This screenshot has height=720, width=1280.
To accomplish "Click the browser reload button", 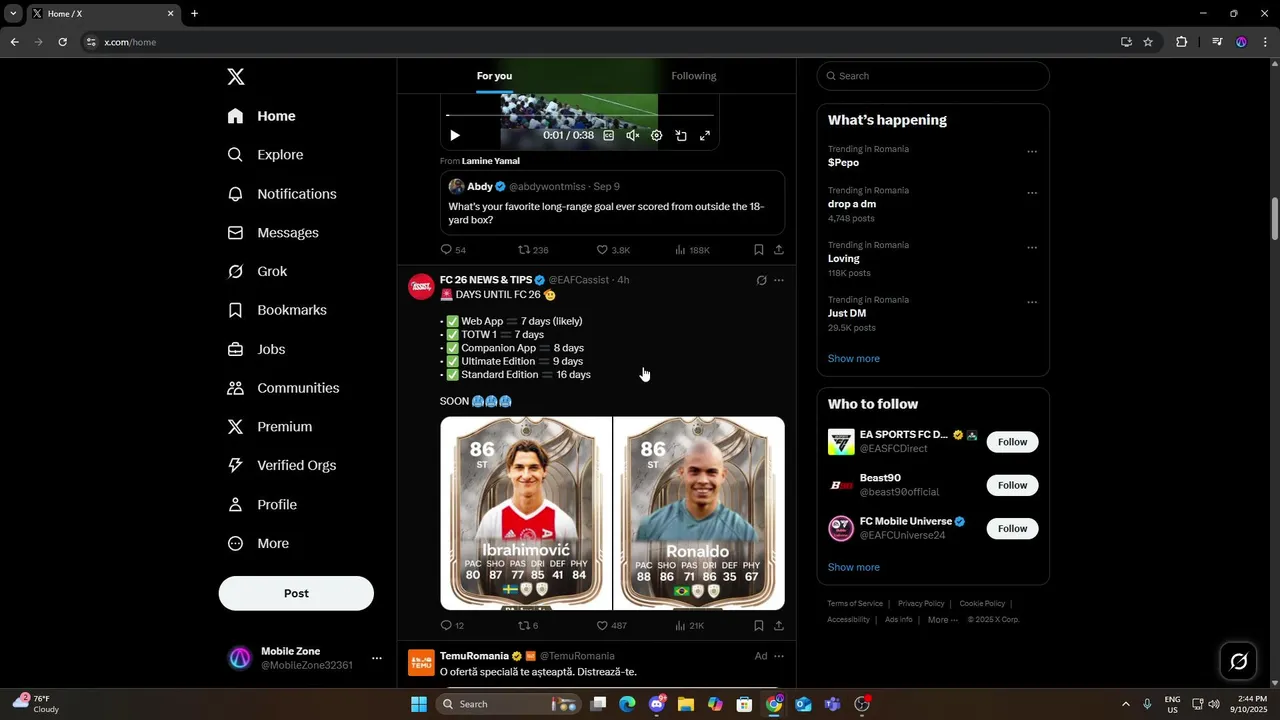I will [x=62, y=42].
